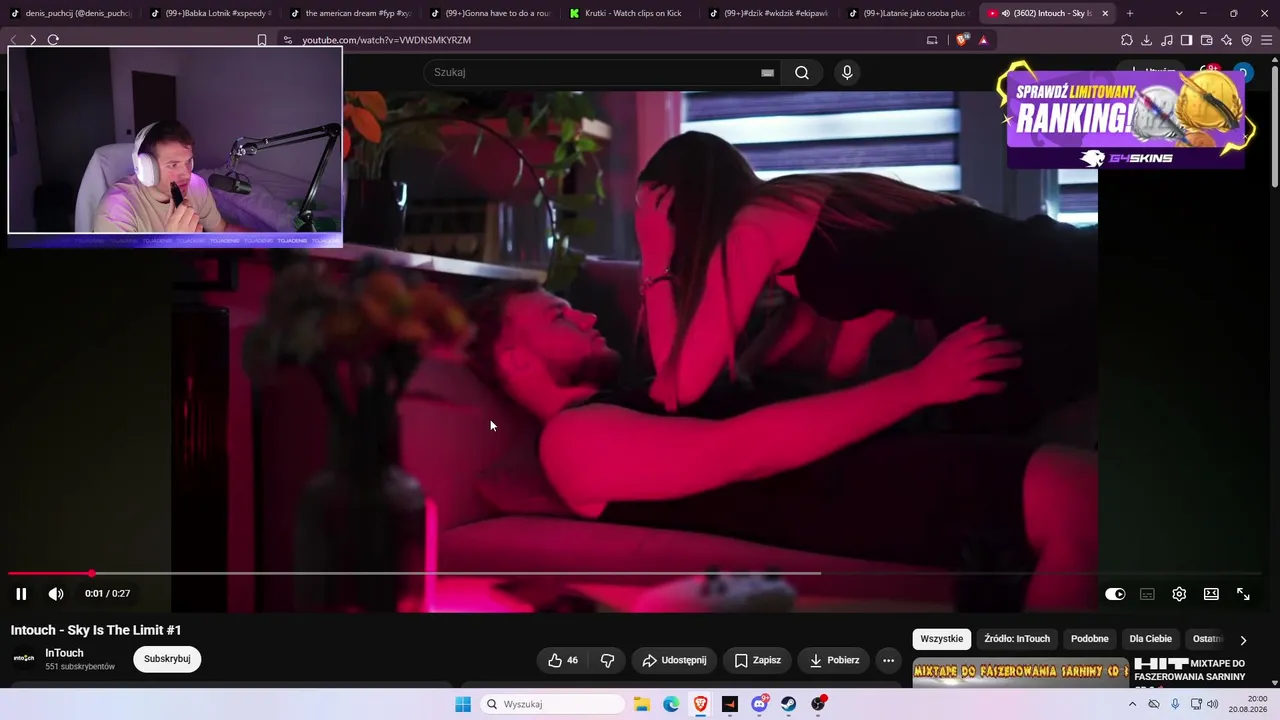Open OBS Studio from the taskbar
Image resolution: width=1280 pixels, height=720 pixels.
819,704
